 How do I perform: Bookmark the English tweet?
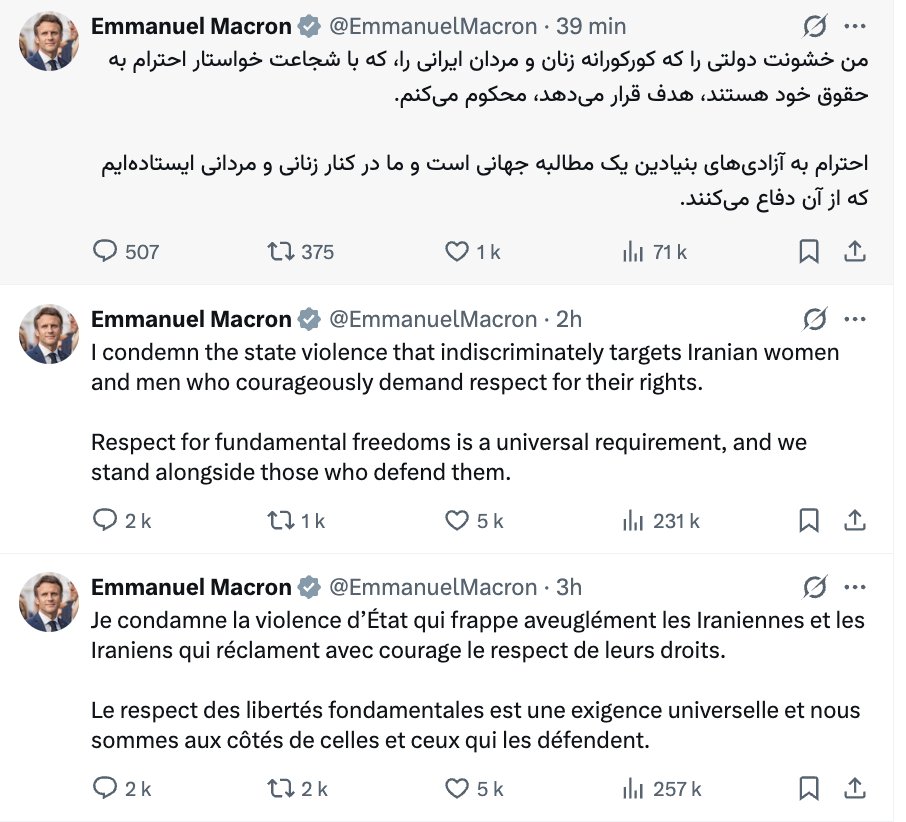[809, 520]
